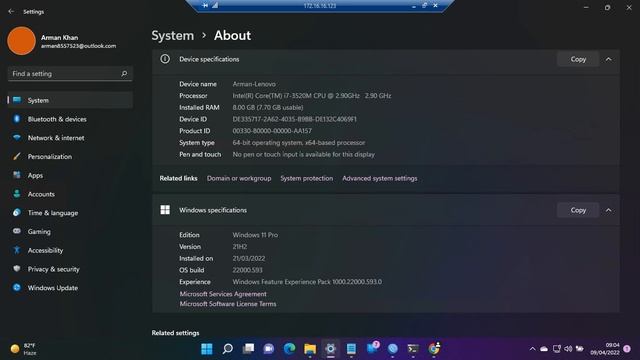This screenshot has height=360, width=640.
Task: Collapse the Windows specifications section
Action: (609, 210)
